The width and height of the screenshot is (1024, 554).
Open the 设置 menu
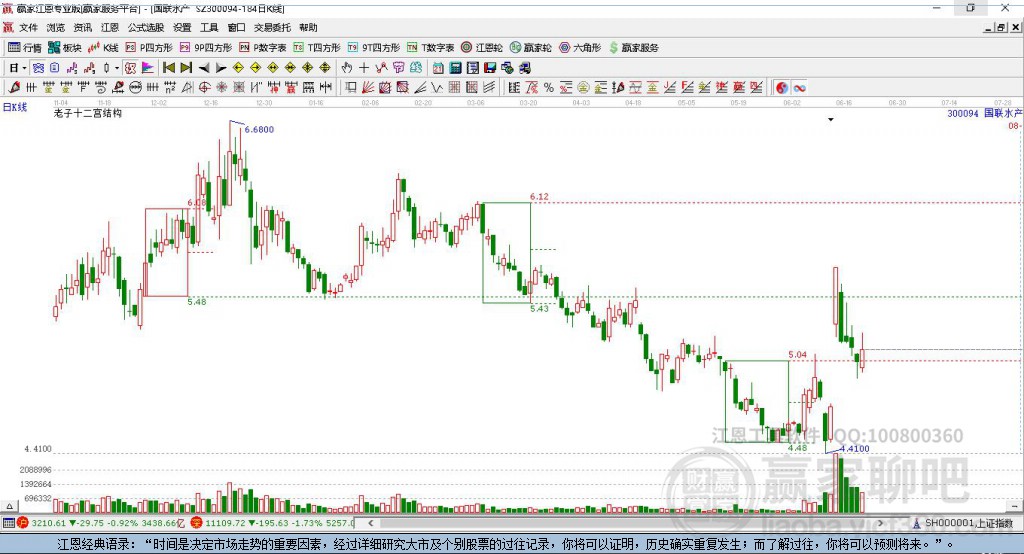pyautogui.click(x=182, y=27)
